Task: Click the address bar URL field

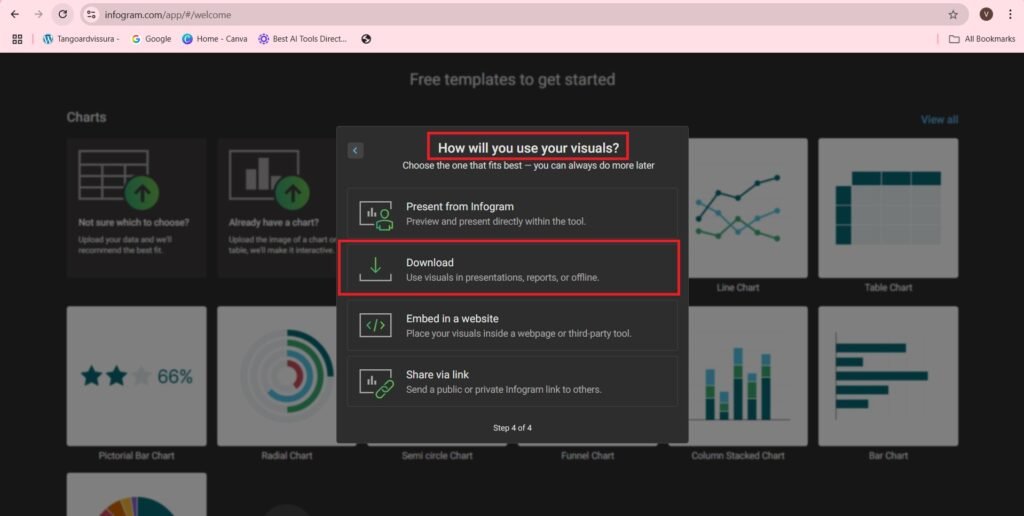Action: click(x=522, y=14)
